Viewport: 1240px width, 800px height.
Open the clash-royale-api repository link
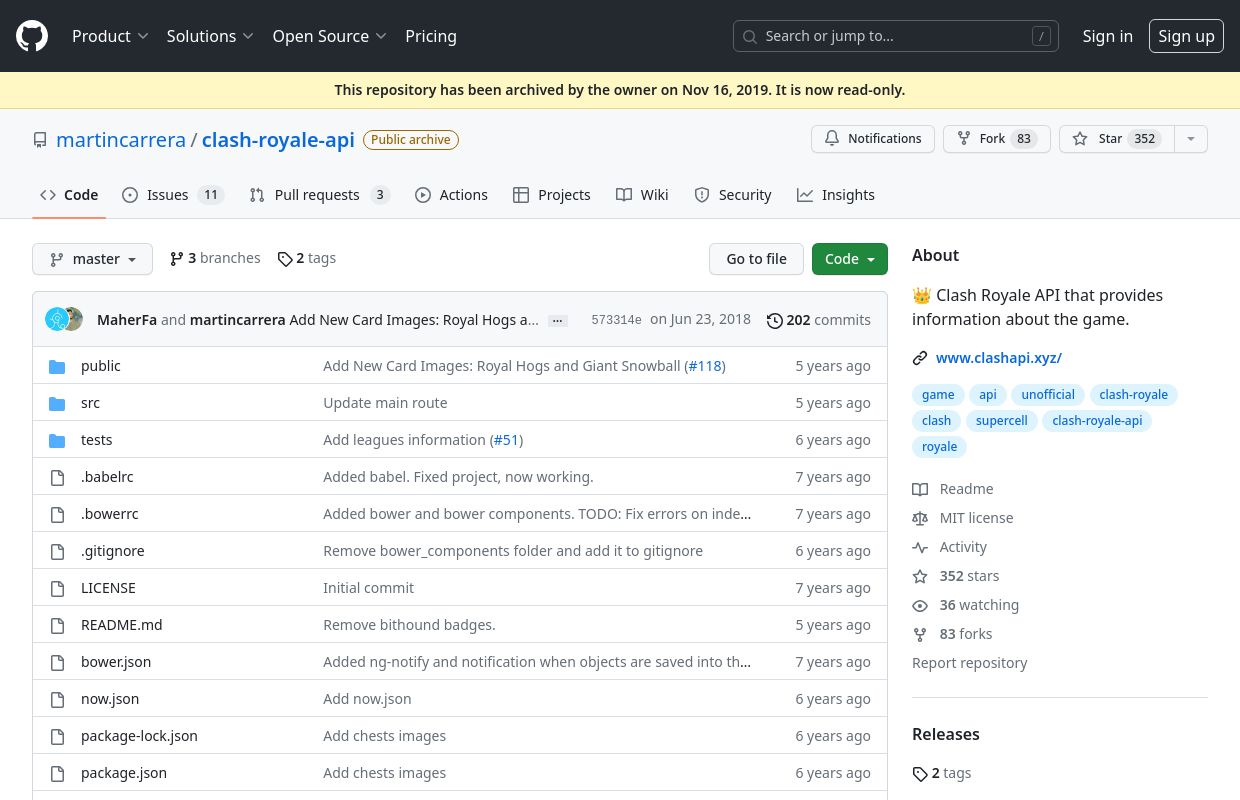[x=278, y=140]
